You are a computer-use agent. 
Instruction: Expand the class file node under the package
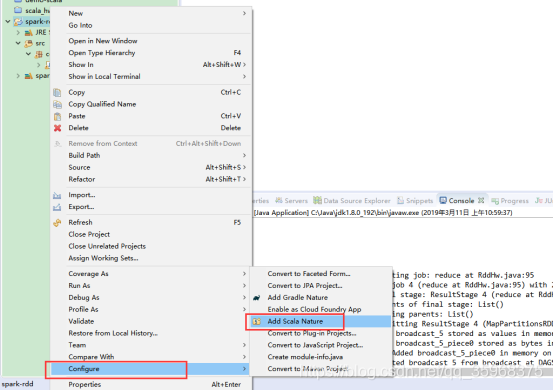click(39, 65)
